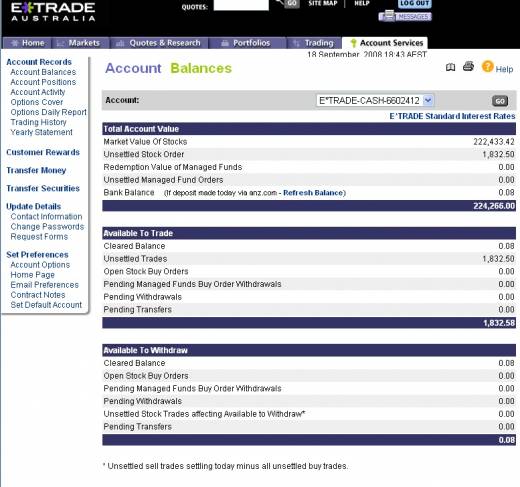Viewport: 520px width, 487px height.
Task: Open the Home tab
Action: (27, 43)
